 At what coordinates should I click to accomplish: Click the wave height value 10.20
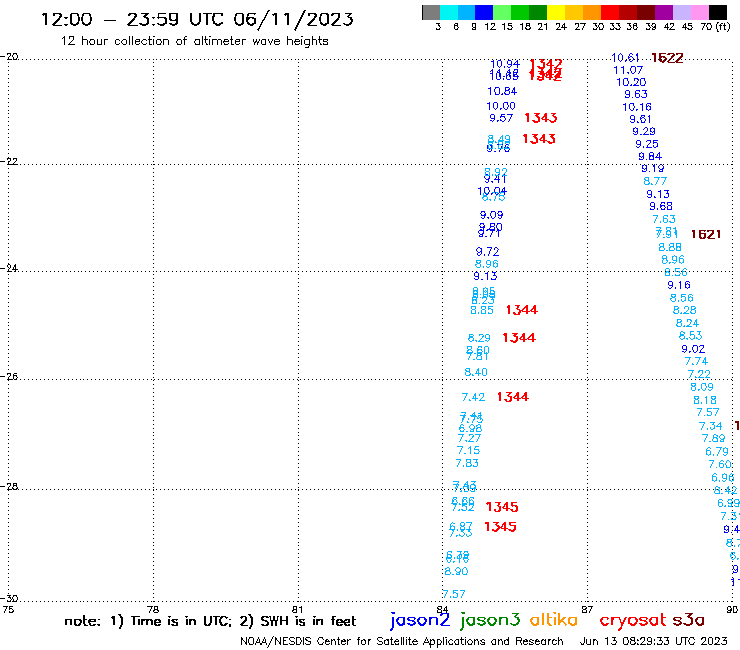(x=631, y=82)
